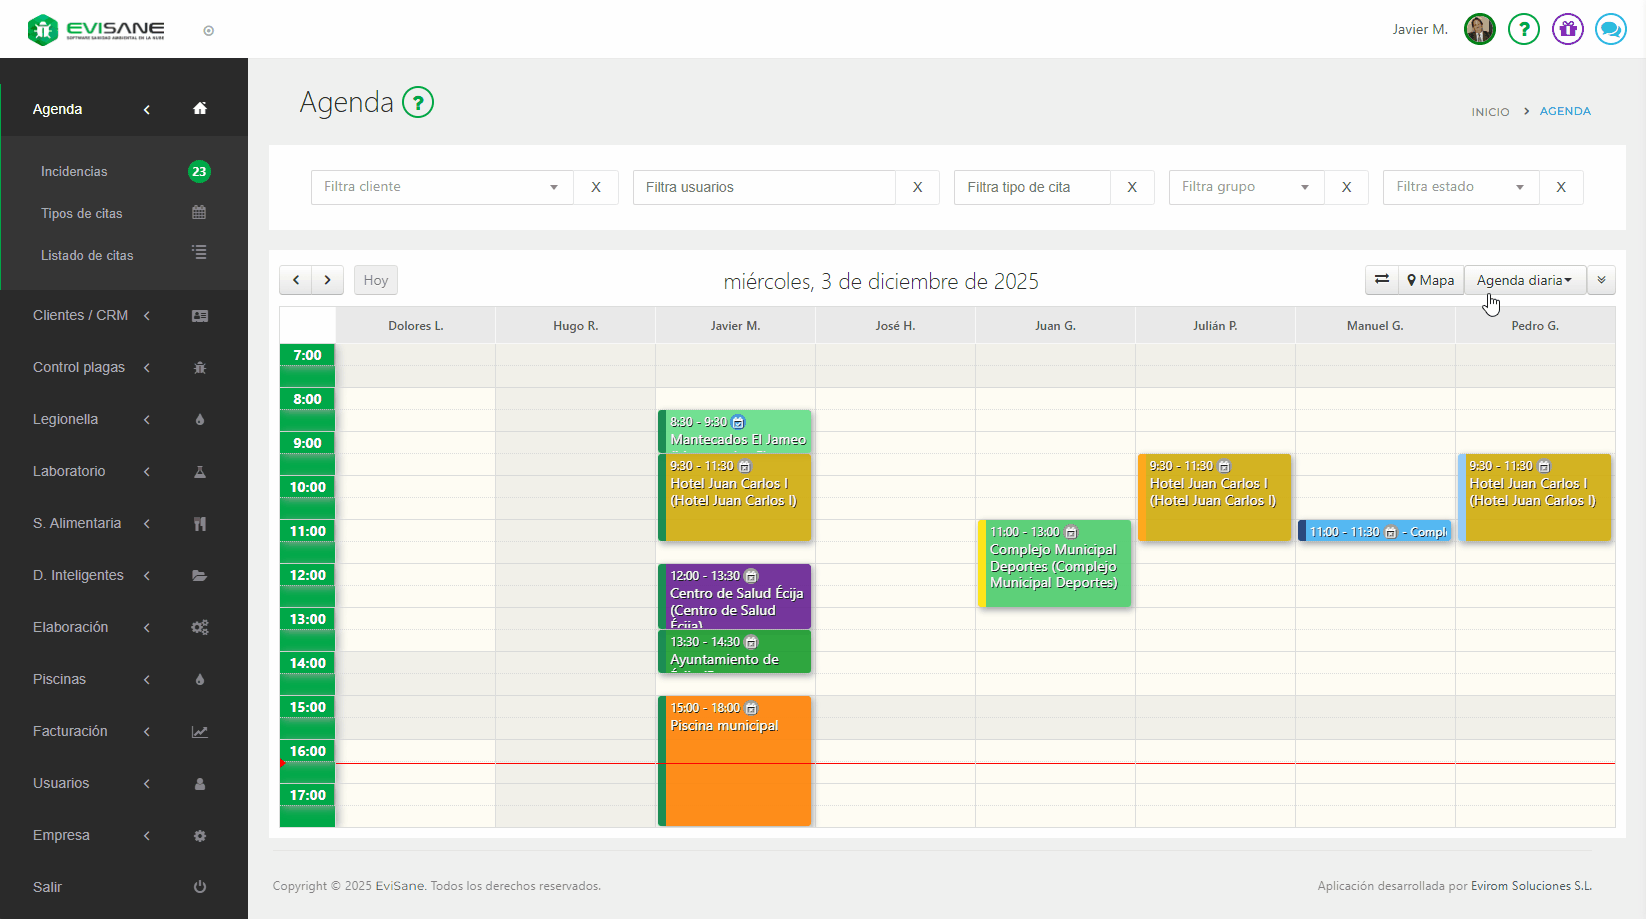
Task: Expand the Legionella sidebar section
Action: [65, 419]
